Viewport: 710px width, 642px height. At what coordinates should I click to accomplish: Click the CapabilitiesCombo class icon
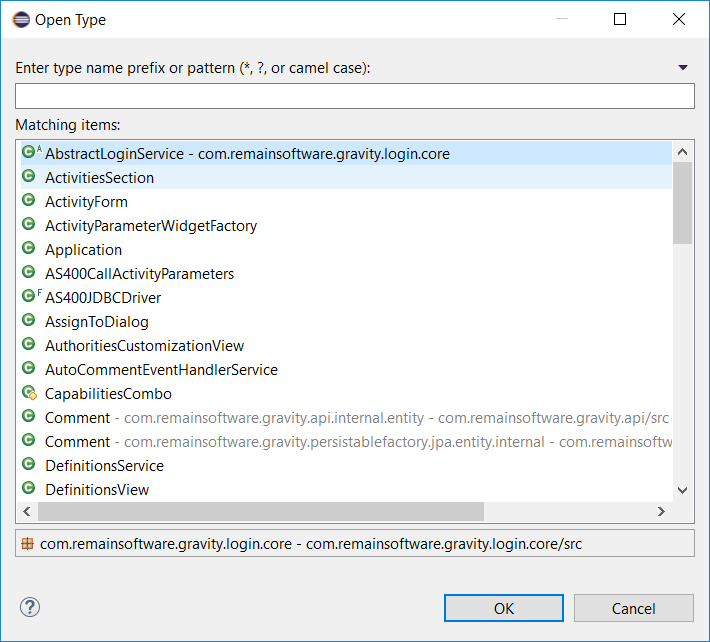pos(29,394)
